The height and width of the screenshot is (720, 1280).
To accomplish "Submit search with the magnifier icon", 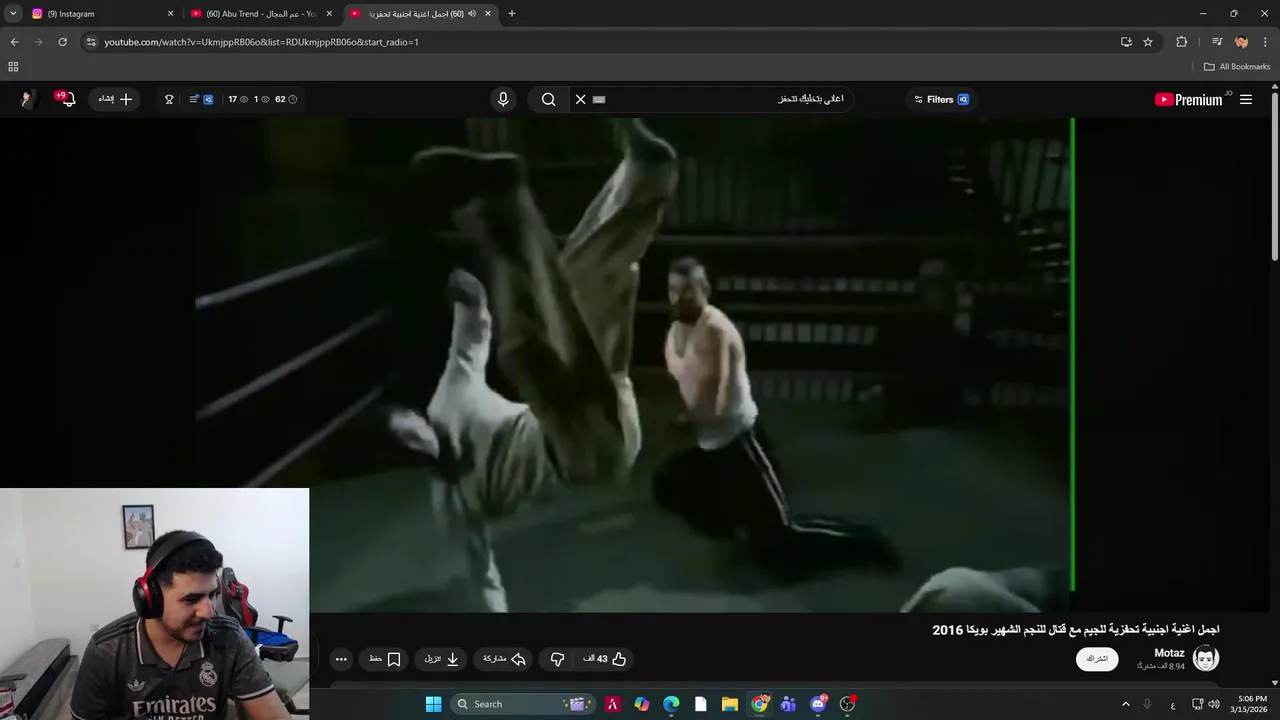I will pyautogui.click(x=549, y=99).
